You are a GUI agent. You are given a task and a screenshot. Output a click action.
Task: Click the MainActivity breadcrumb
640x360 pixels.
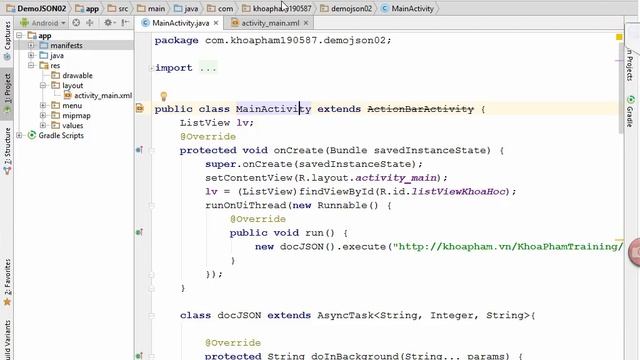tap(407, 8)
